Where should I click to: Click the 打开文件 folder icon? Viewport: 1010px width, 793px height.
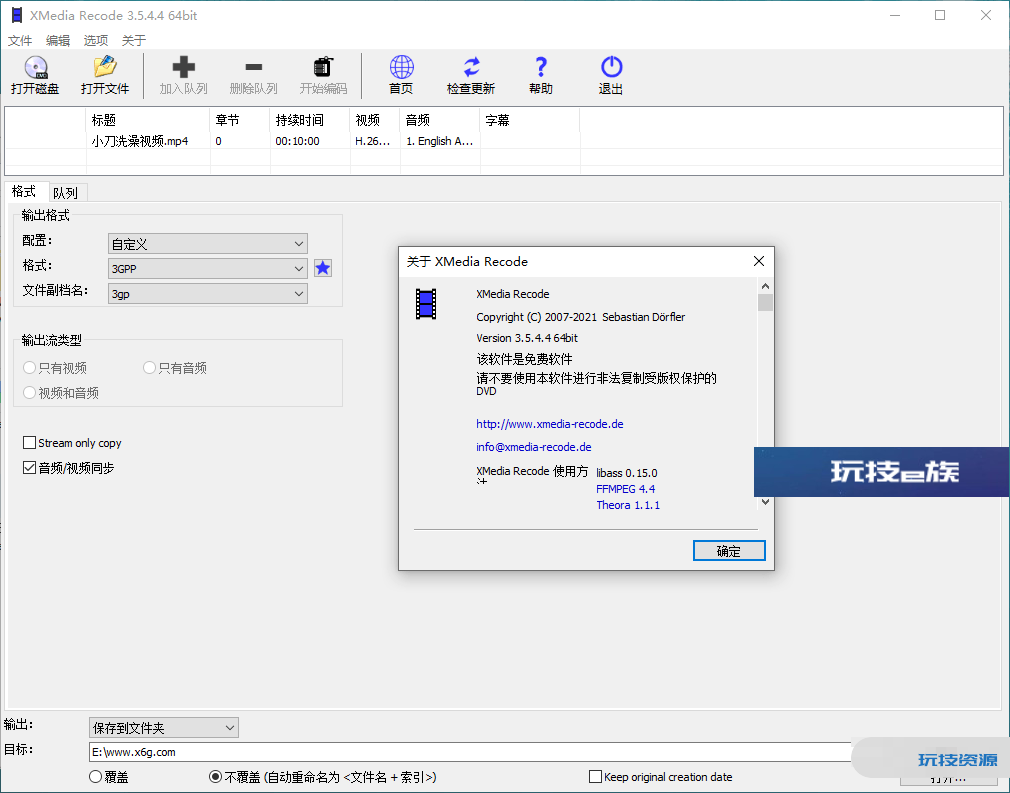105,67
